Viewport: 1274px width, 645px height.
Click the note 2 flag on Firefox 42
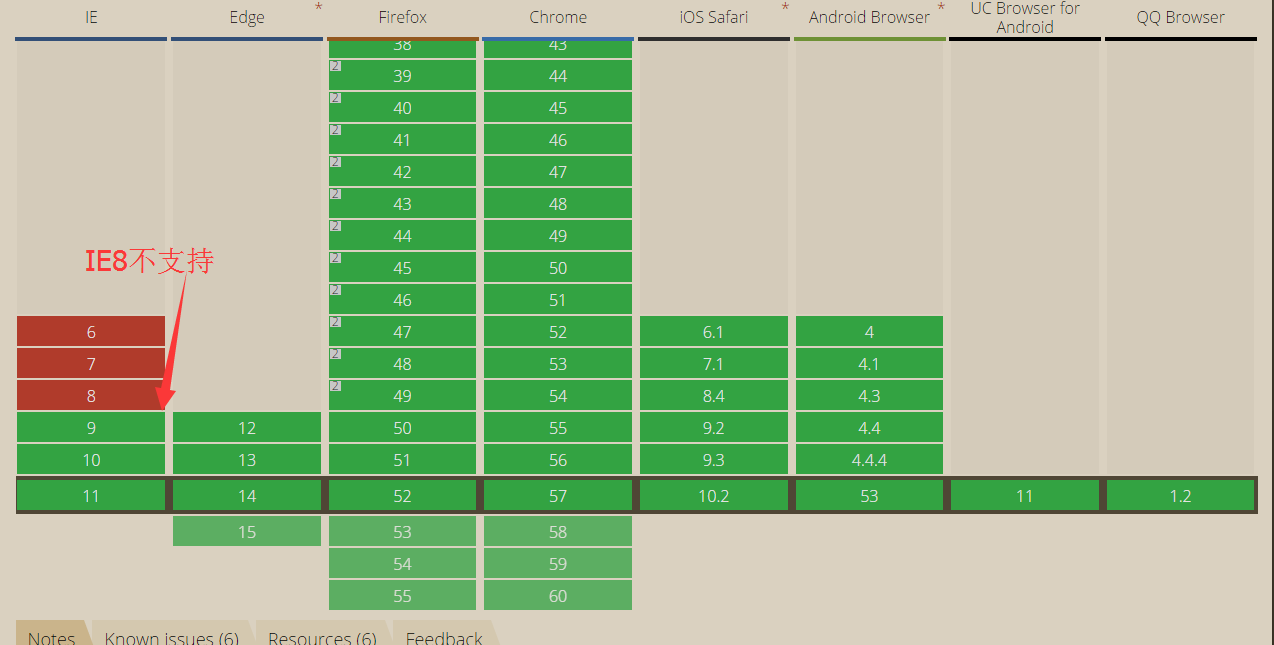point(335,162)
